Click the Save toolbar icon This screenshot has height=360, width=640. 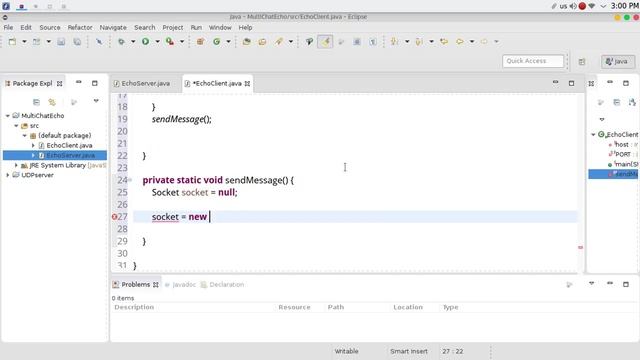(x=61, y=42)
